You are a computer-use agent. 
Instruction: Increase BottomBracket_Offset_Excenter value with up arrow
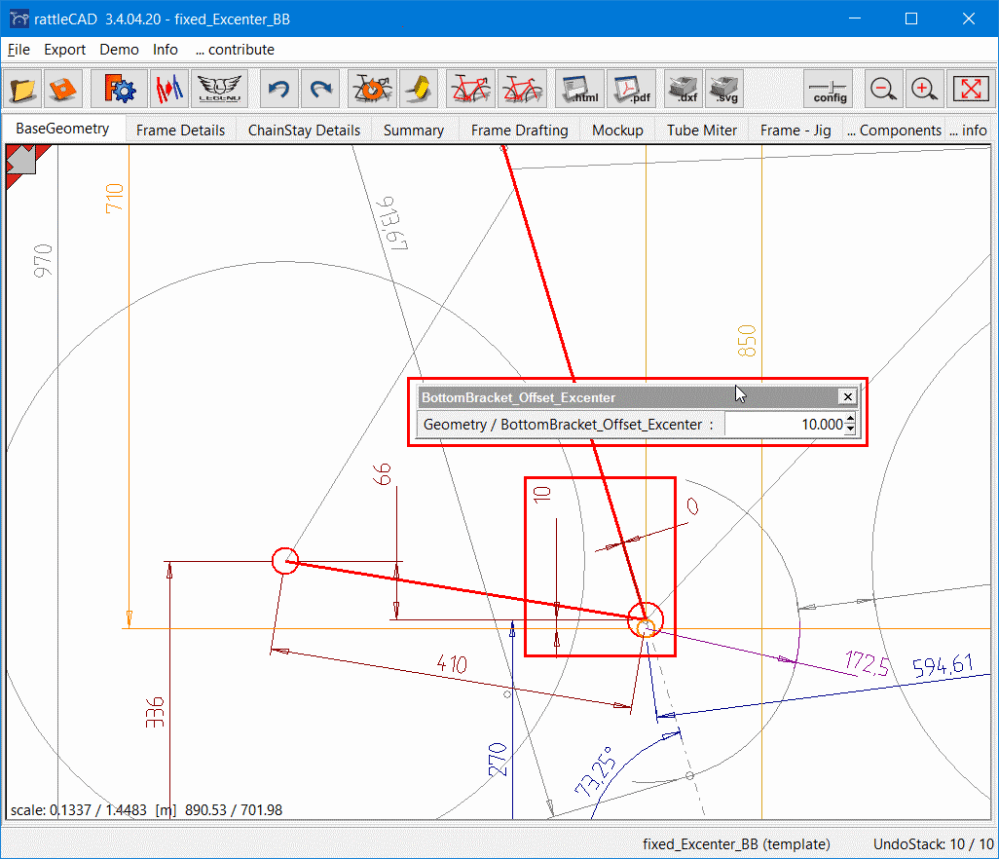click(x=850, y=419)
